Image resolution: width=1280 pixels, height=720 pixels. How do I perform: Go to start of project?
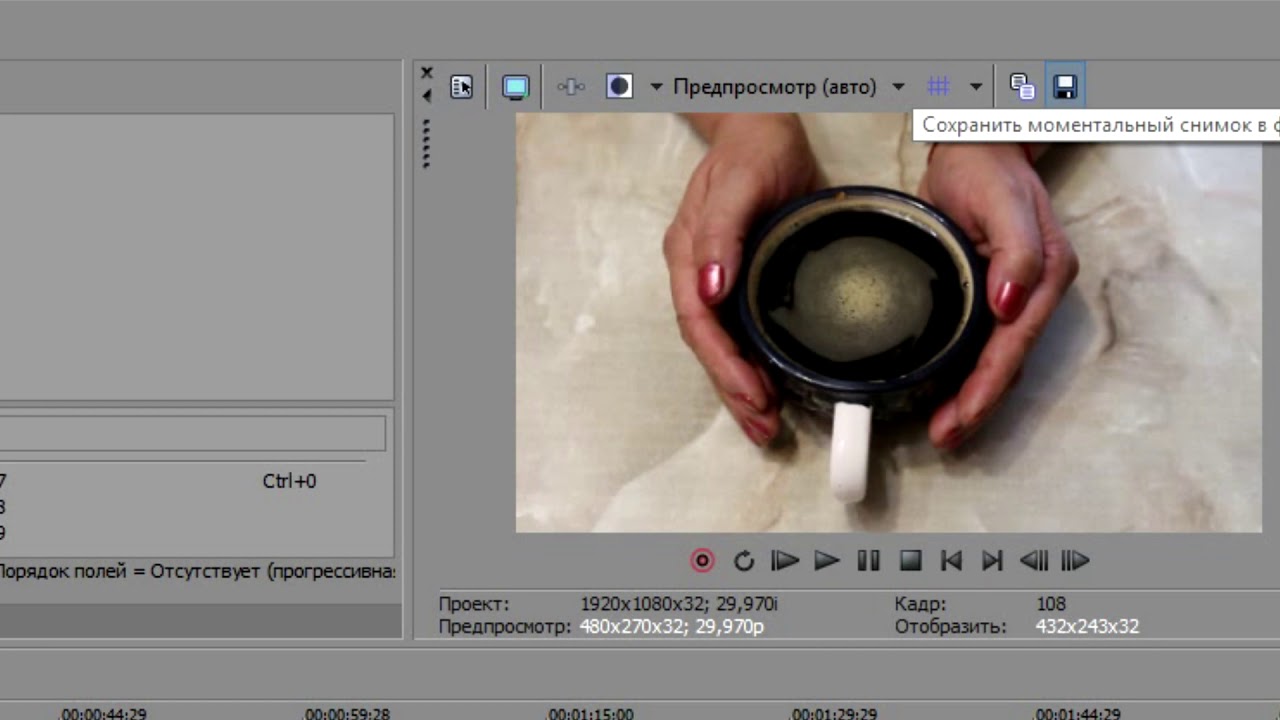[951, 561]
